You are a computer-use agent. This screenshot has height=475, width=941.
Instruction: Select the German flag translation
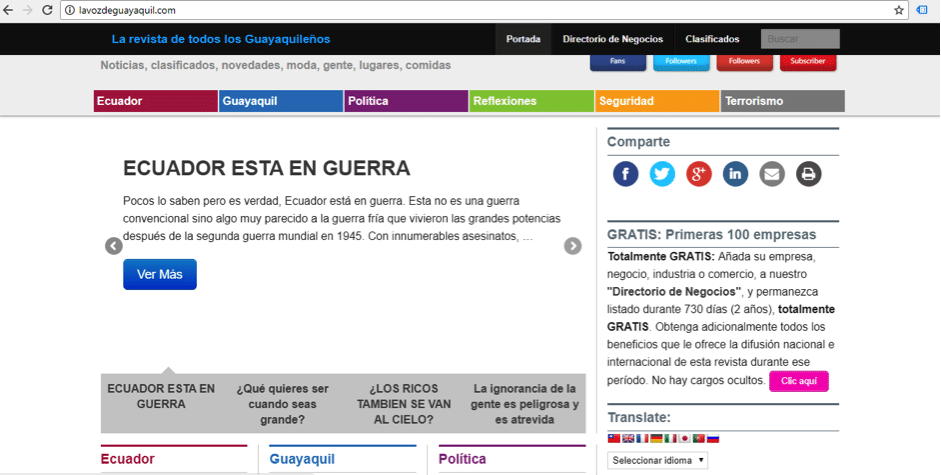[656, 438]
